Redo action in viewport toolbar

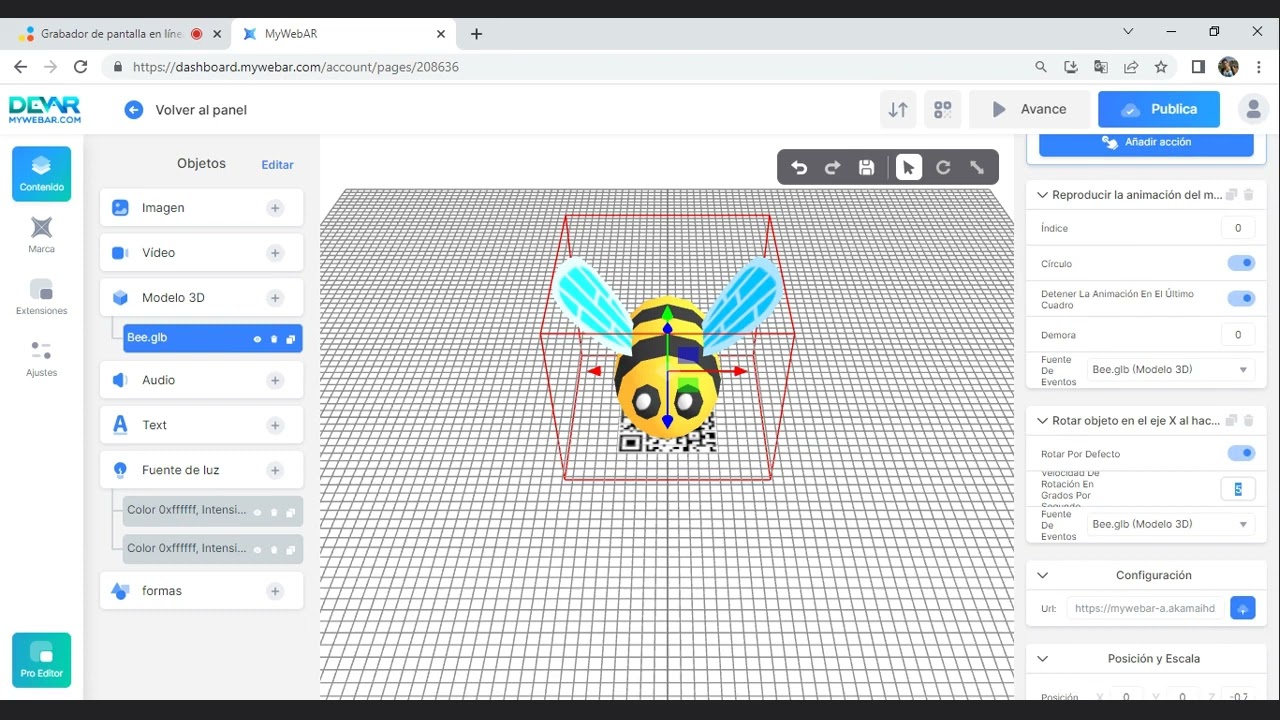[x=832, y=168]
